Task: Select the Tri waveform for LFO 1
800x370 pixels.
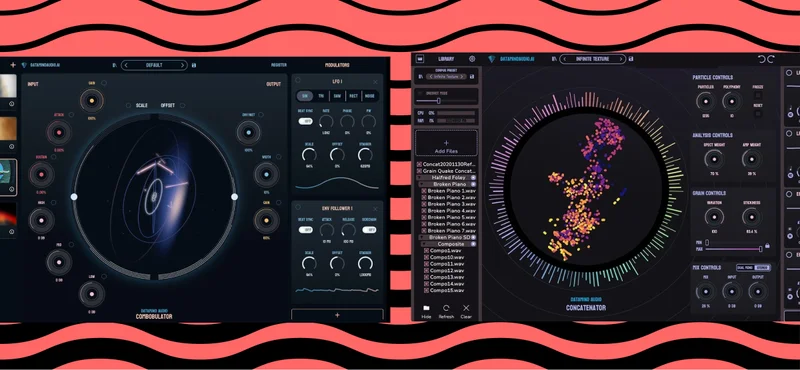Action: coord(321,95)
